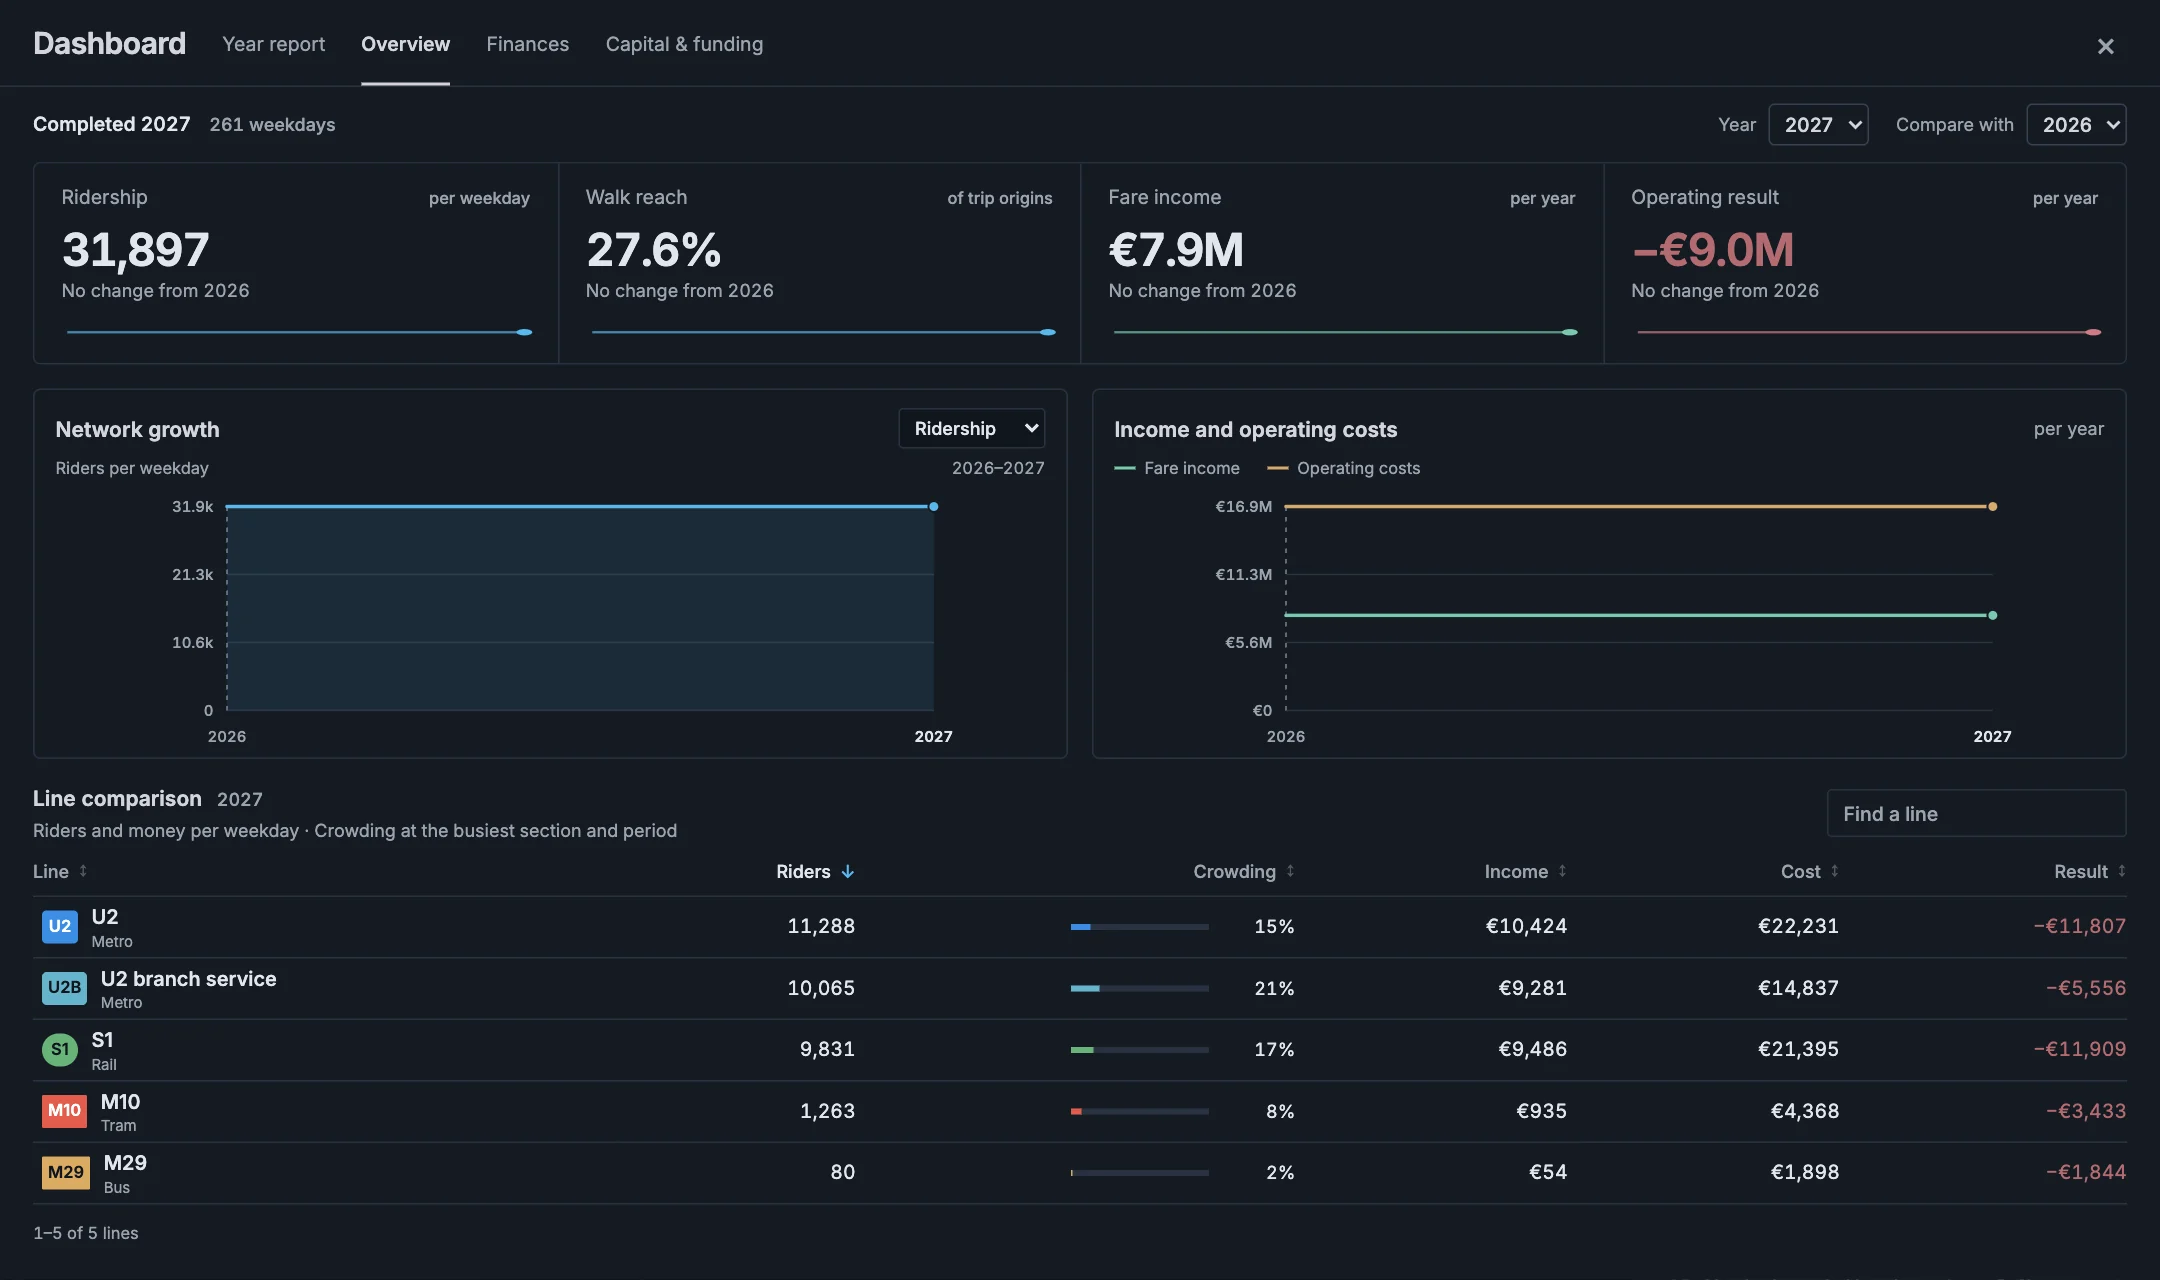
Task: Click the U2 branch service crowding bar
Action: [1139, 988]
